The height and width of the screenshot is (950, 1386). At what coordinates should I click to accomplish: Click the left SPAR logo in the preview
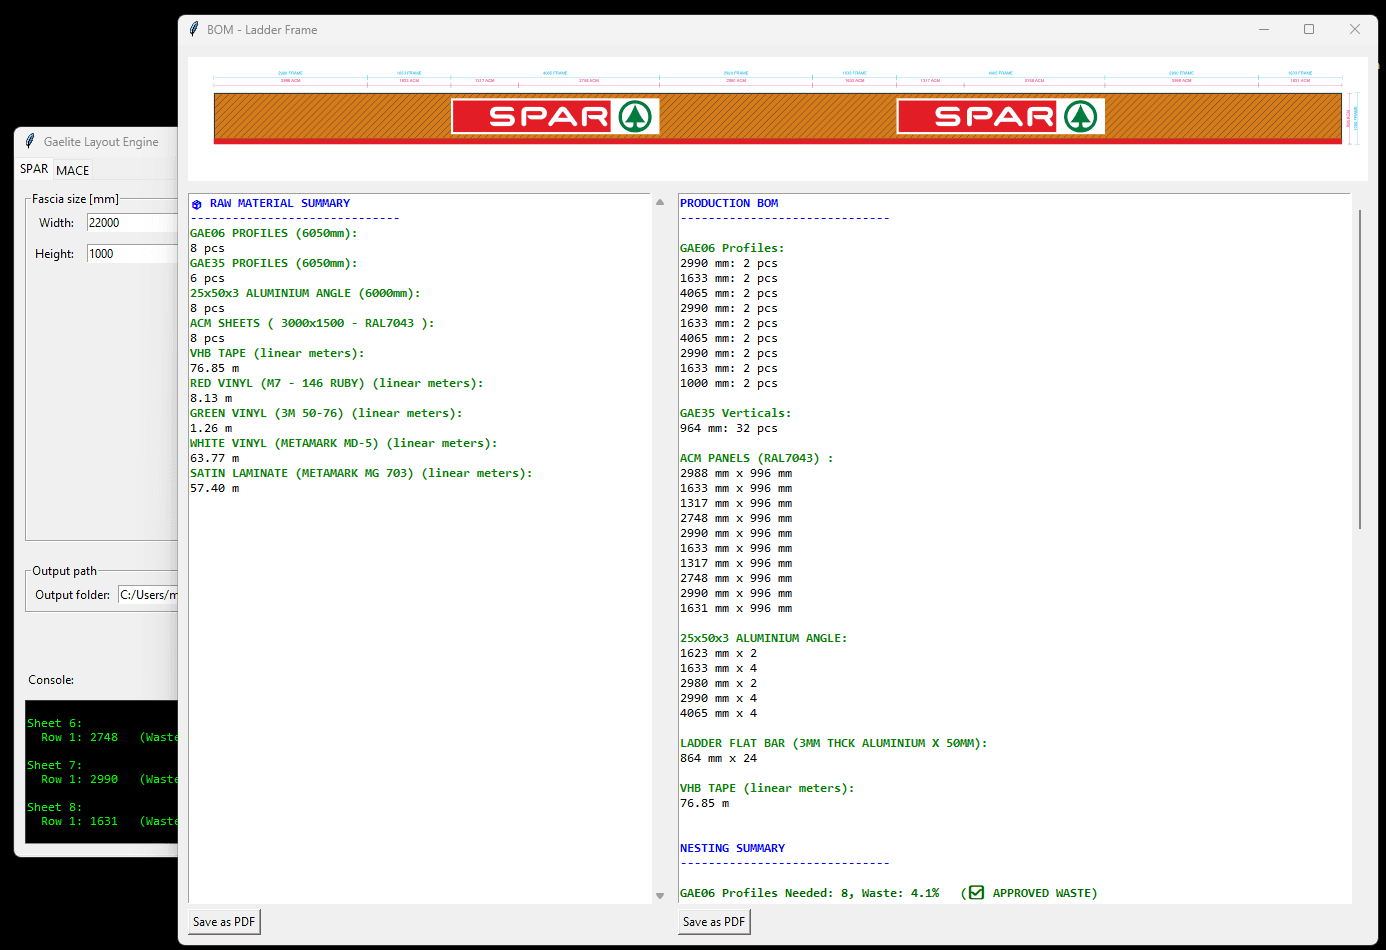(555, 116)
